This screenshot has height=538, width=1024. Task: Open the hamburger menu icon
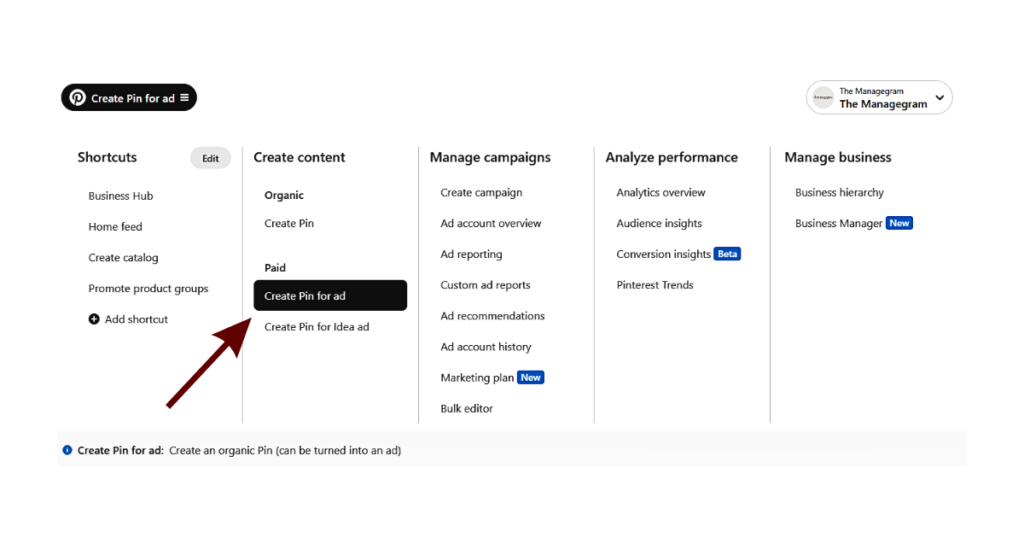(184, 98)
